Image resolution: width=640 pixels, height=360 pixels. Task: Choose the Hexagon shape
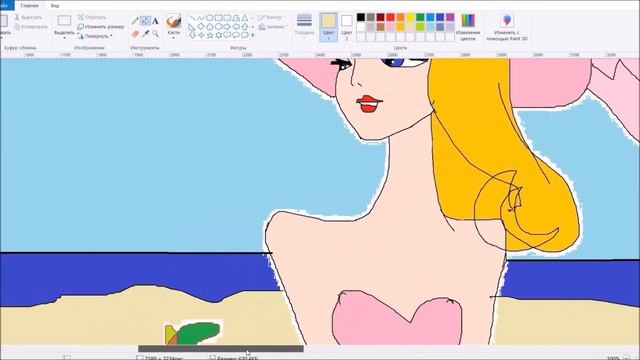pyautogui.click(x=219, y=27)
